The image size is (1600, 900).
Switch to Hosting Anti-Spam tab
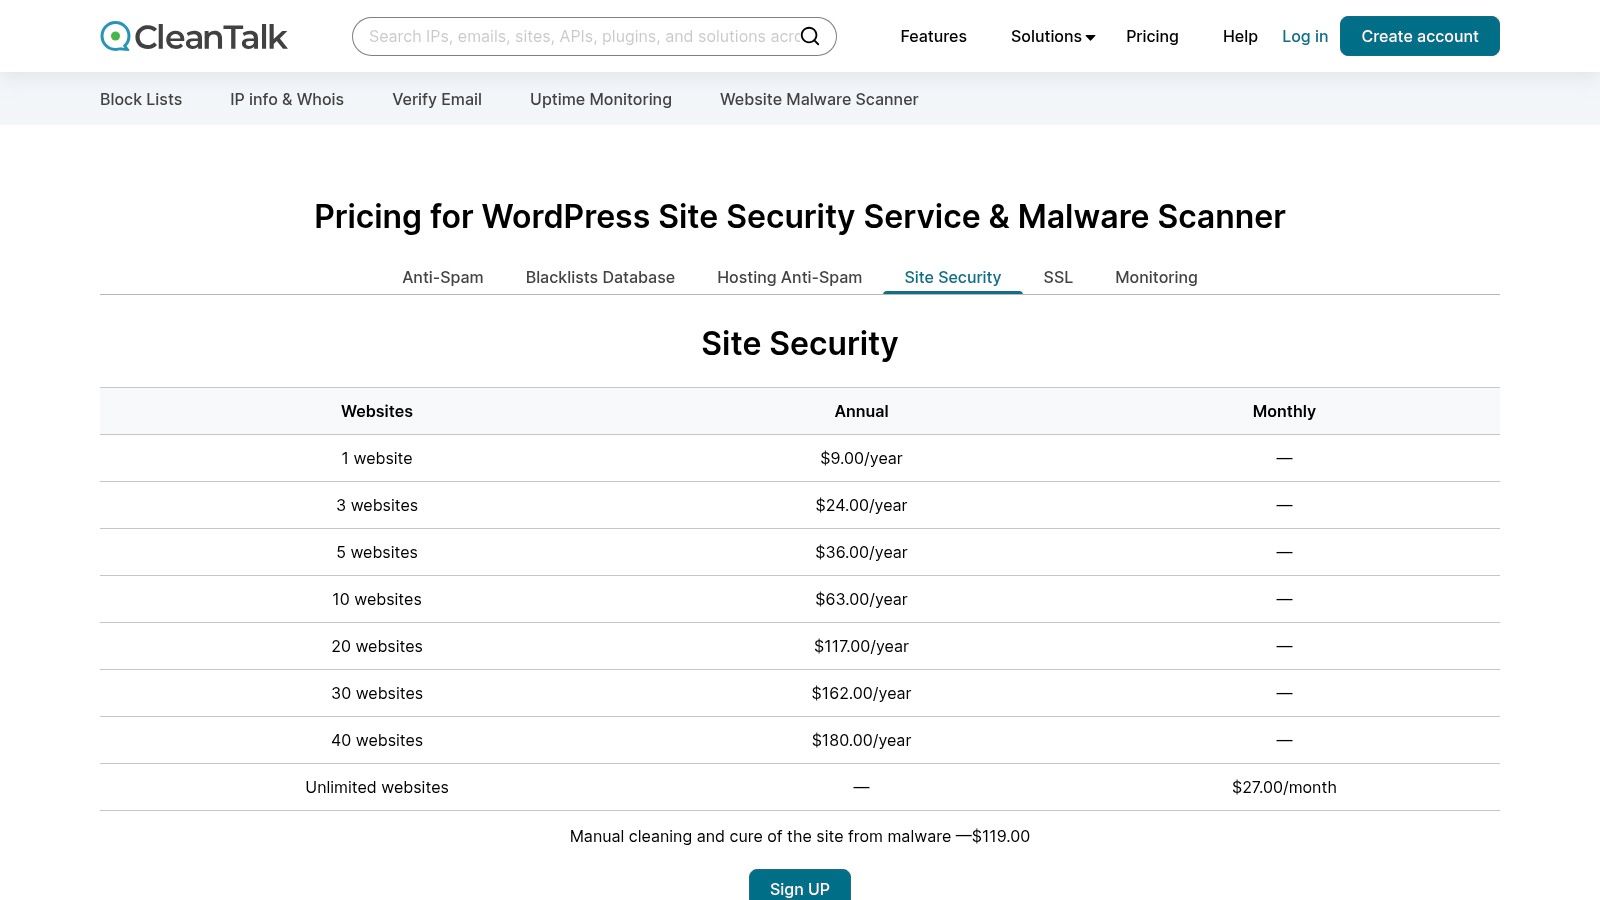click(789, 277)
